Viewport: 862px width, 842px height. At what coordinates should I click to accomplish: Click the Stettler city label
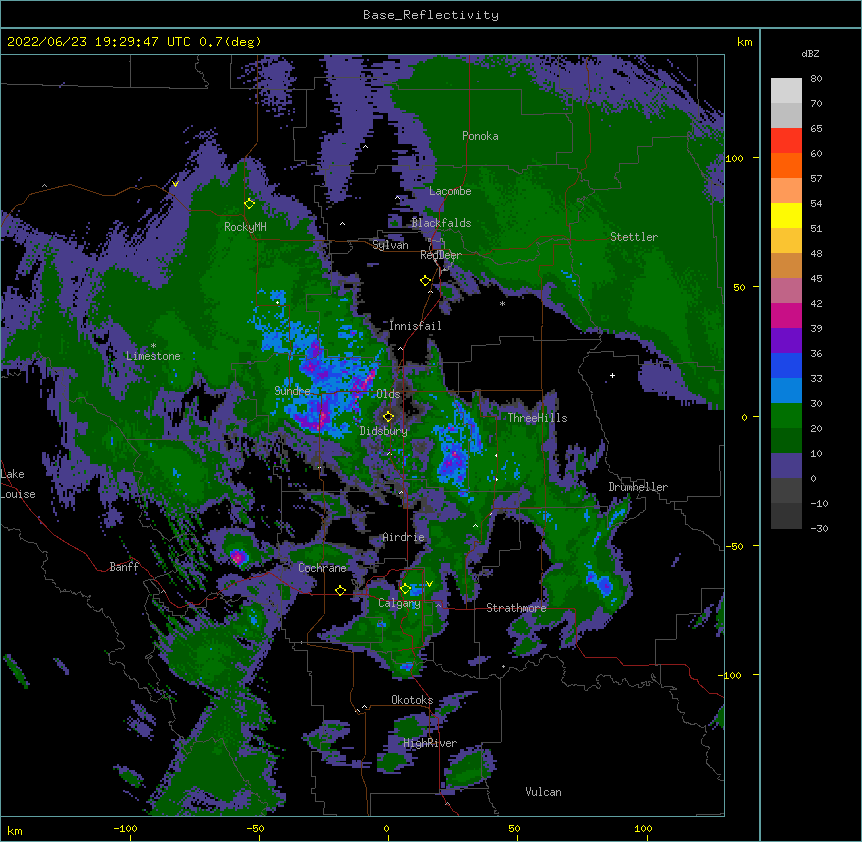[x=634, y=237]
